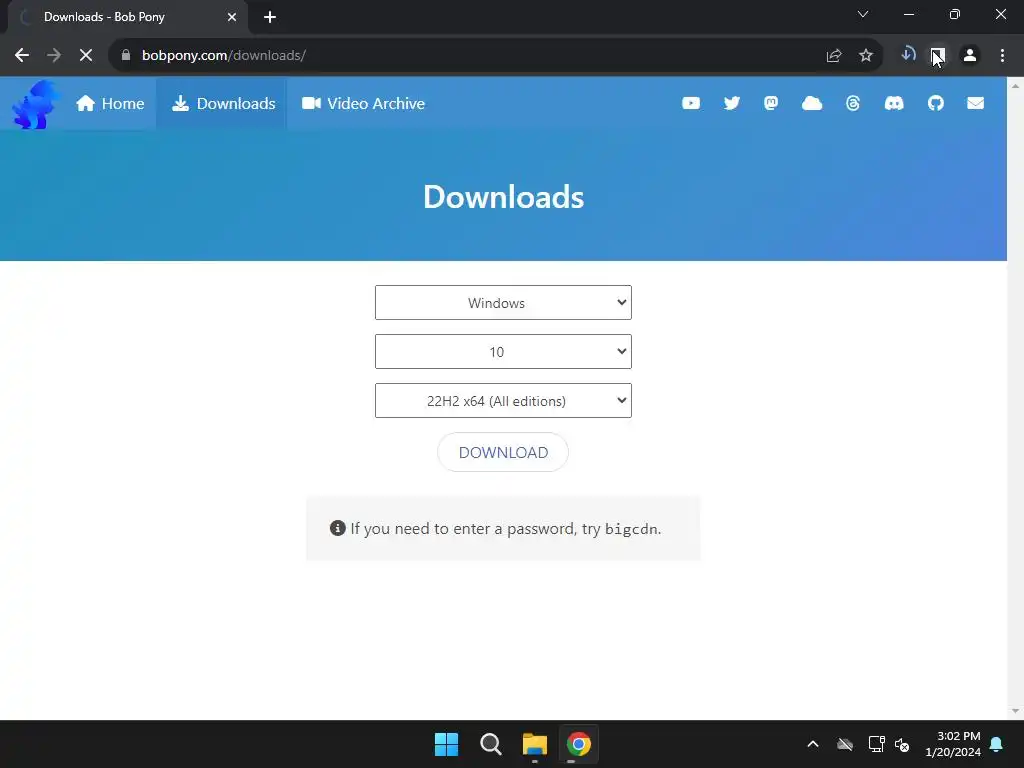Expand the 22H2 x64 (All editions) dropdown

pyautogui.click(x=503, y=400)
